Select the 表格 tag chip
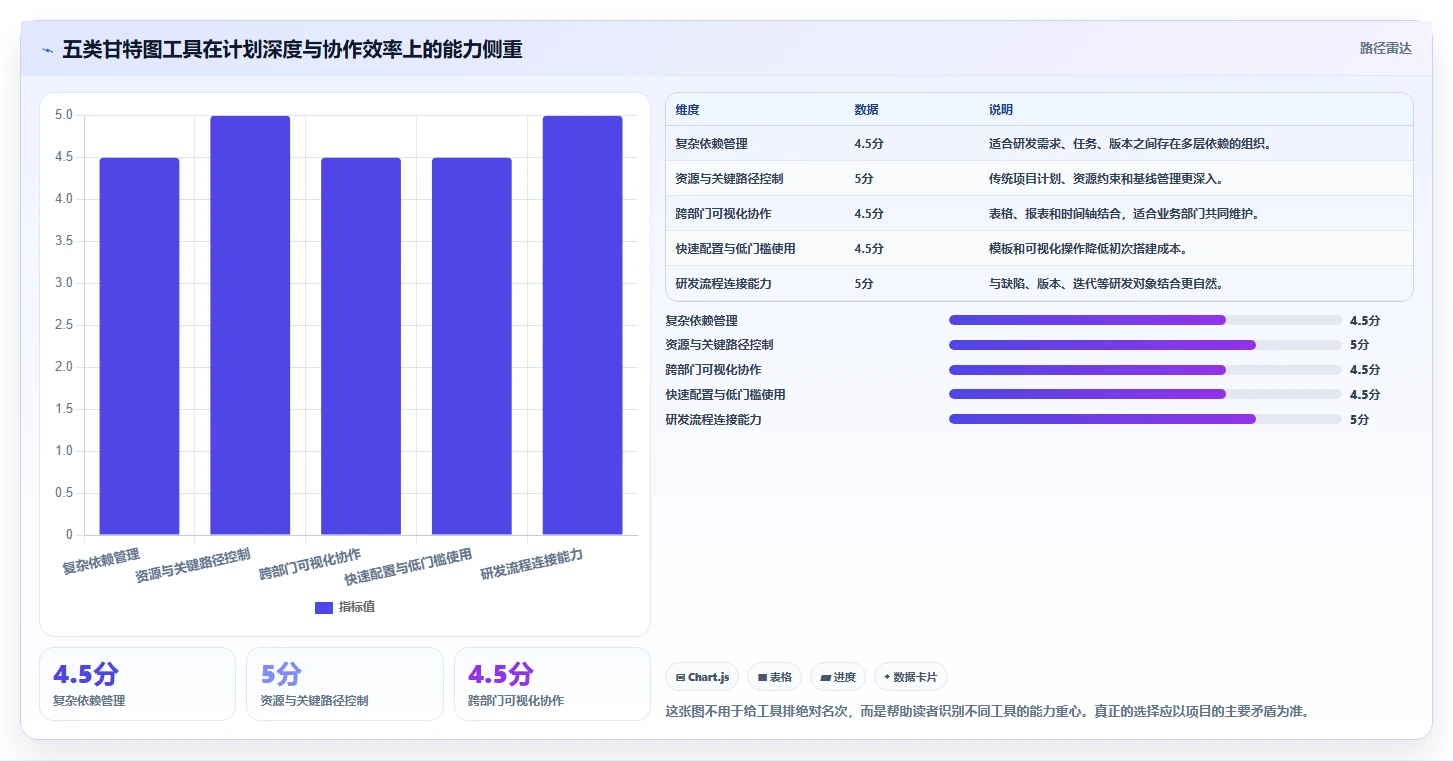1453x761 pixels. click(x=775, y=677)
